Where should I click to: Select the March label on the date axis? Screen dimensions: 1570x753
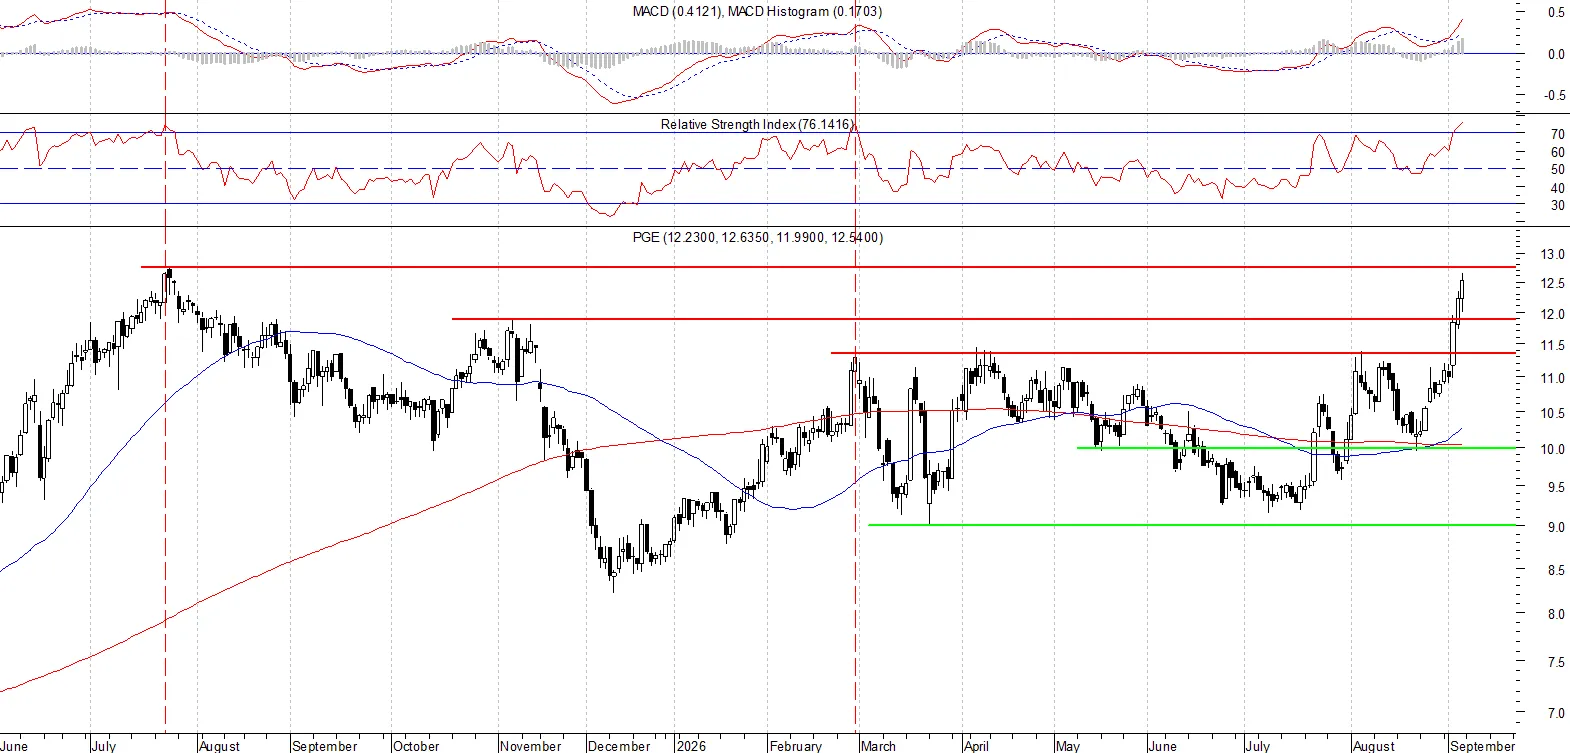[x=878, y=746]
